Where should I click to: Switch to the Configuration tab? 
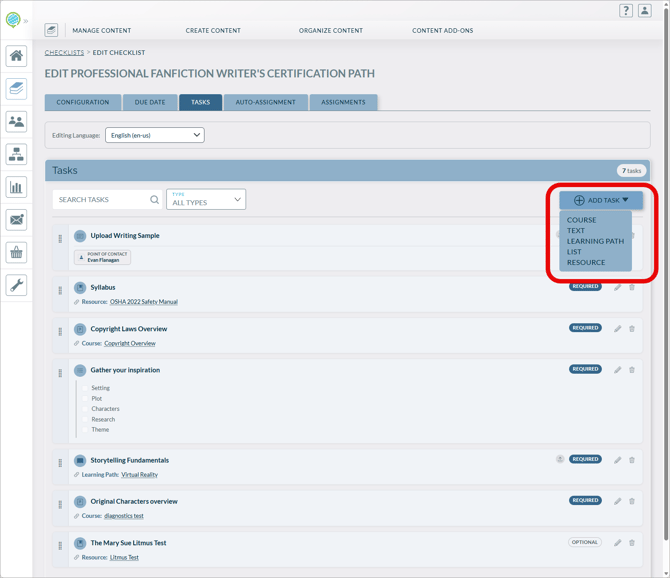click(x=83, y=102)
